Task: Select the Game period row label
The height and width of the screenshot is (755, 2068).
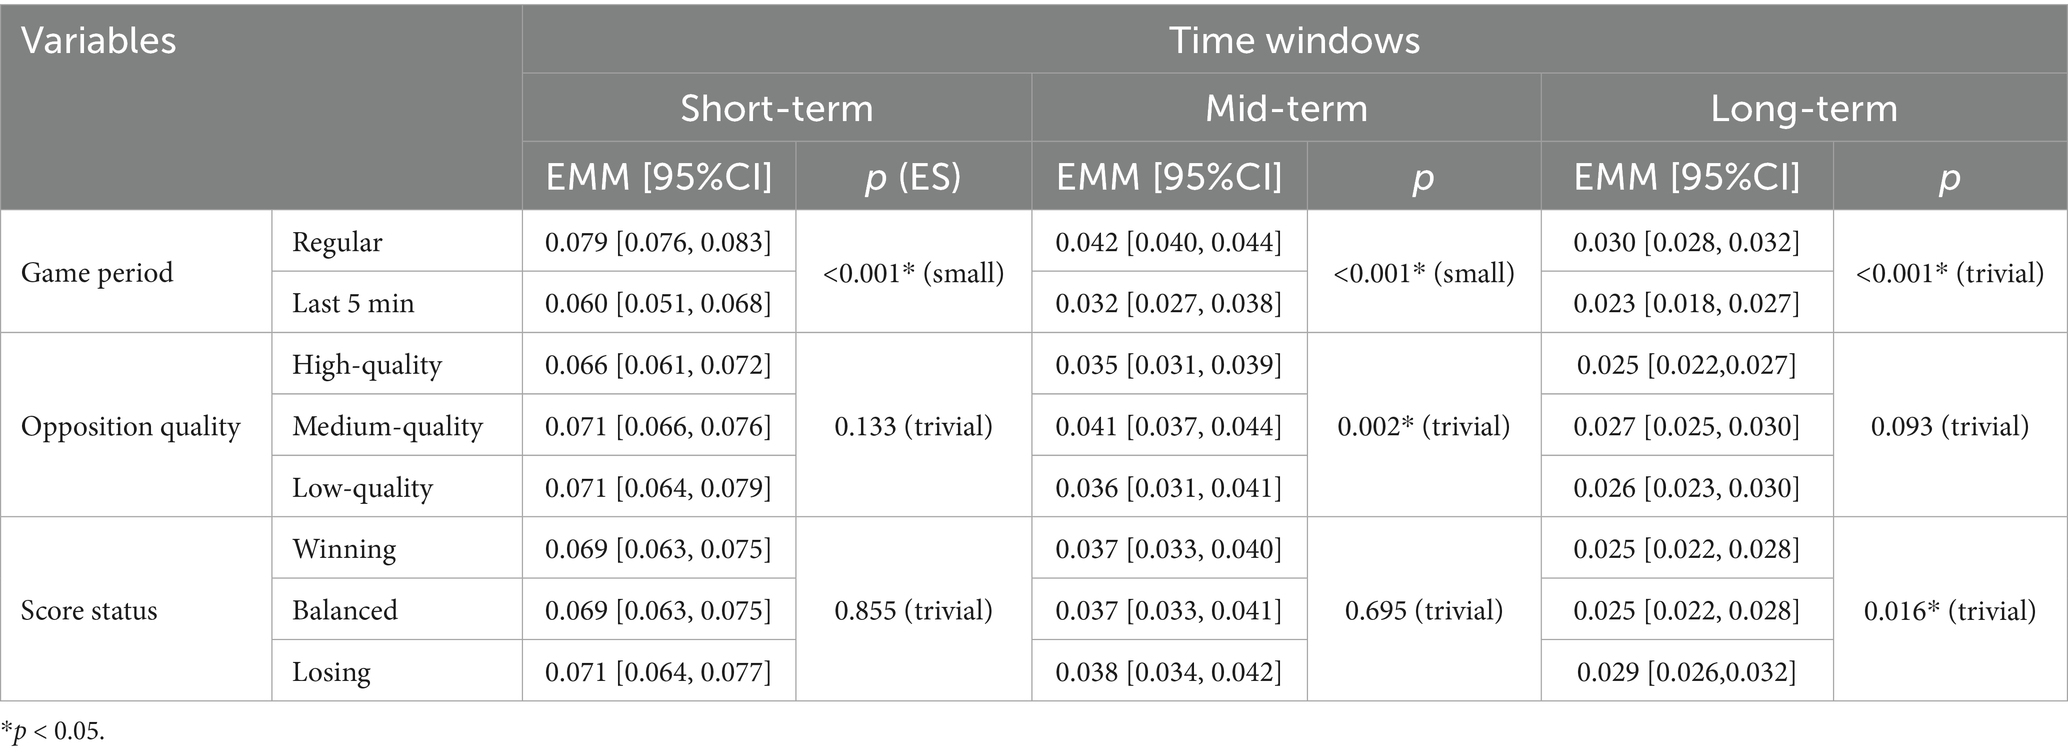Action: 97,272
